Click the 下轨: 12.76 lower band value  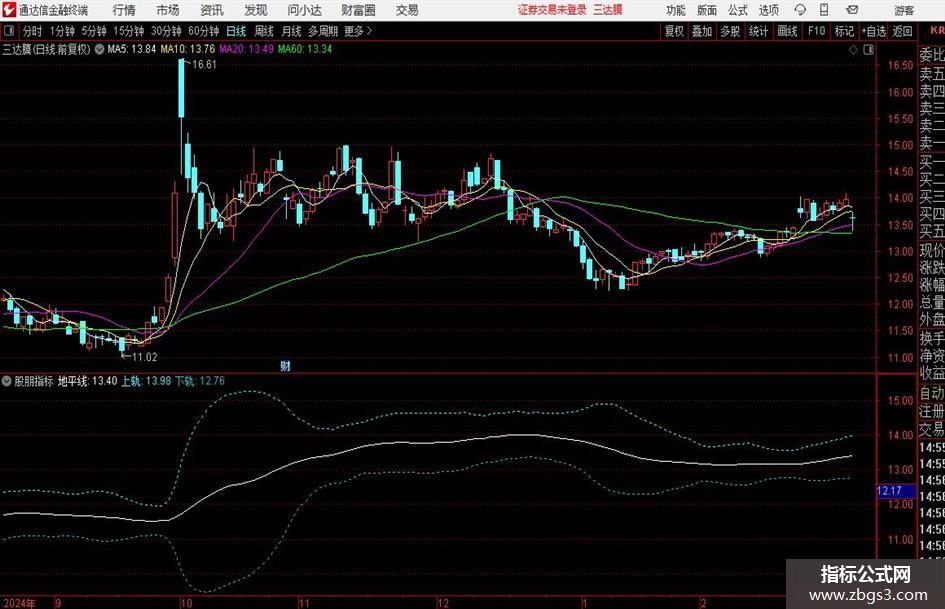(x=200, y=381)
